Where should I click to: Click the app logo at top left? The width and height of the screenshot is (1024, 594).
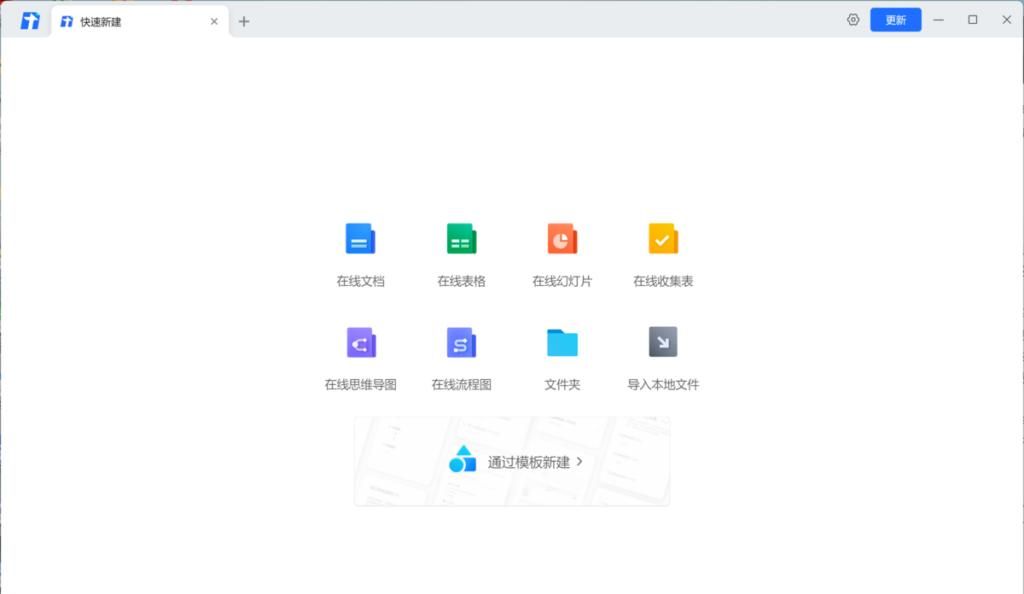pyautogui.click(x=29, y=19)
